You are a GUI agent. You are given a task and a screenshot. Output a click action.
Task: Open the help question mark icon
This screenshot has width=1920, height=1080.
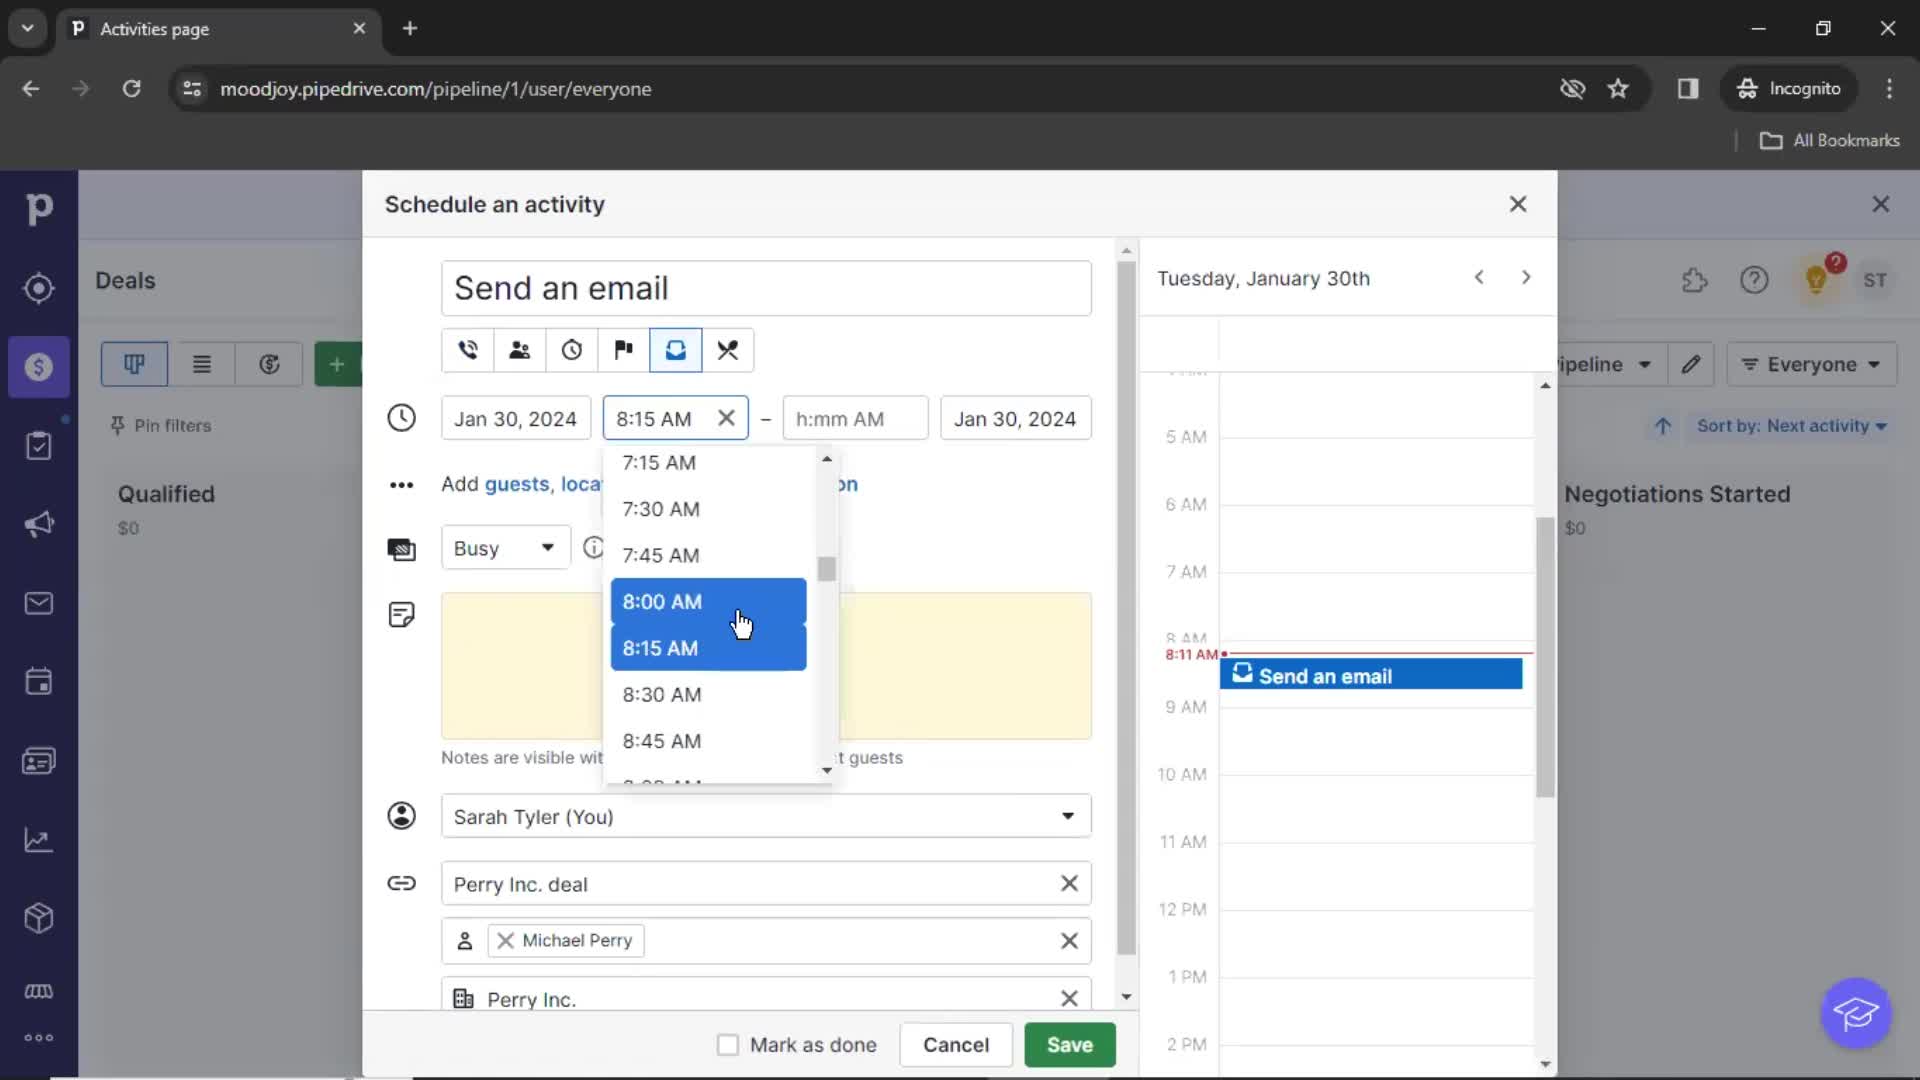(x=1754, y=280)
